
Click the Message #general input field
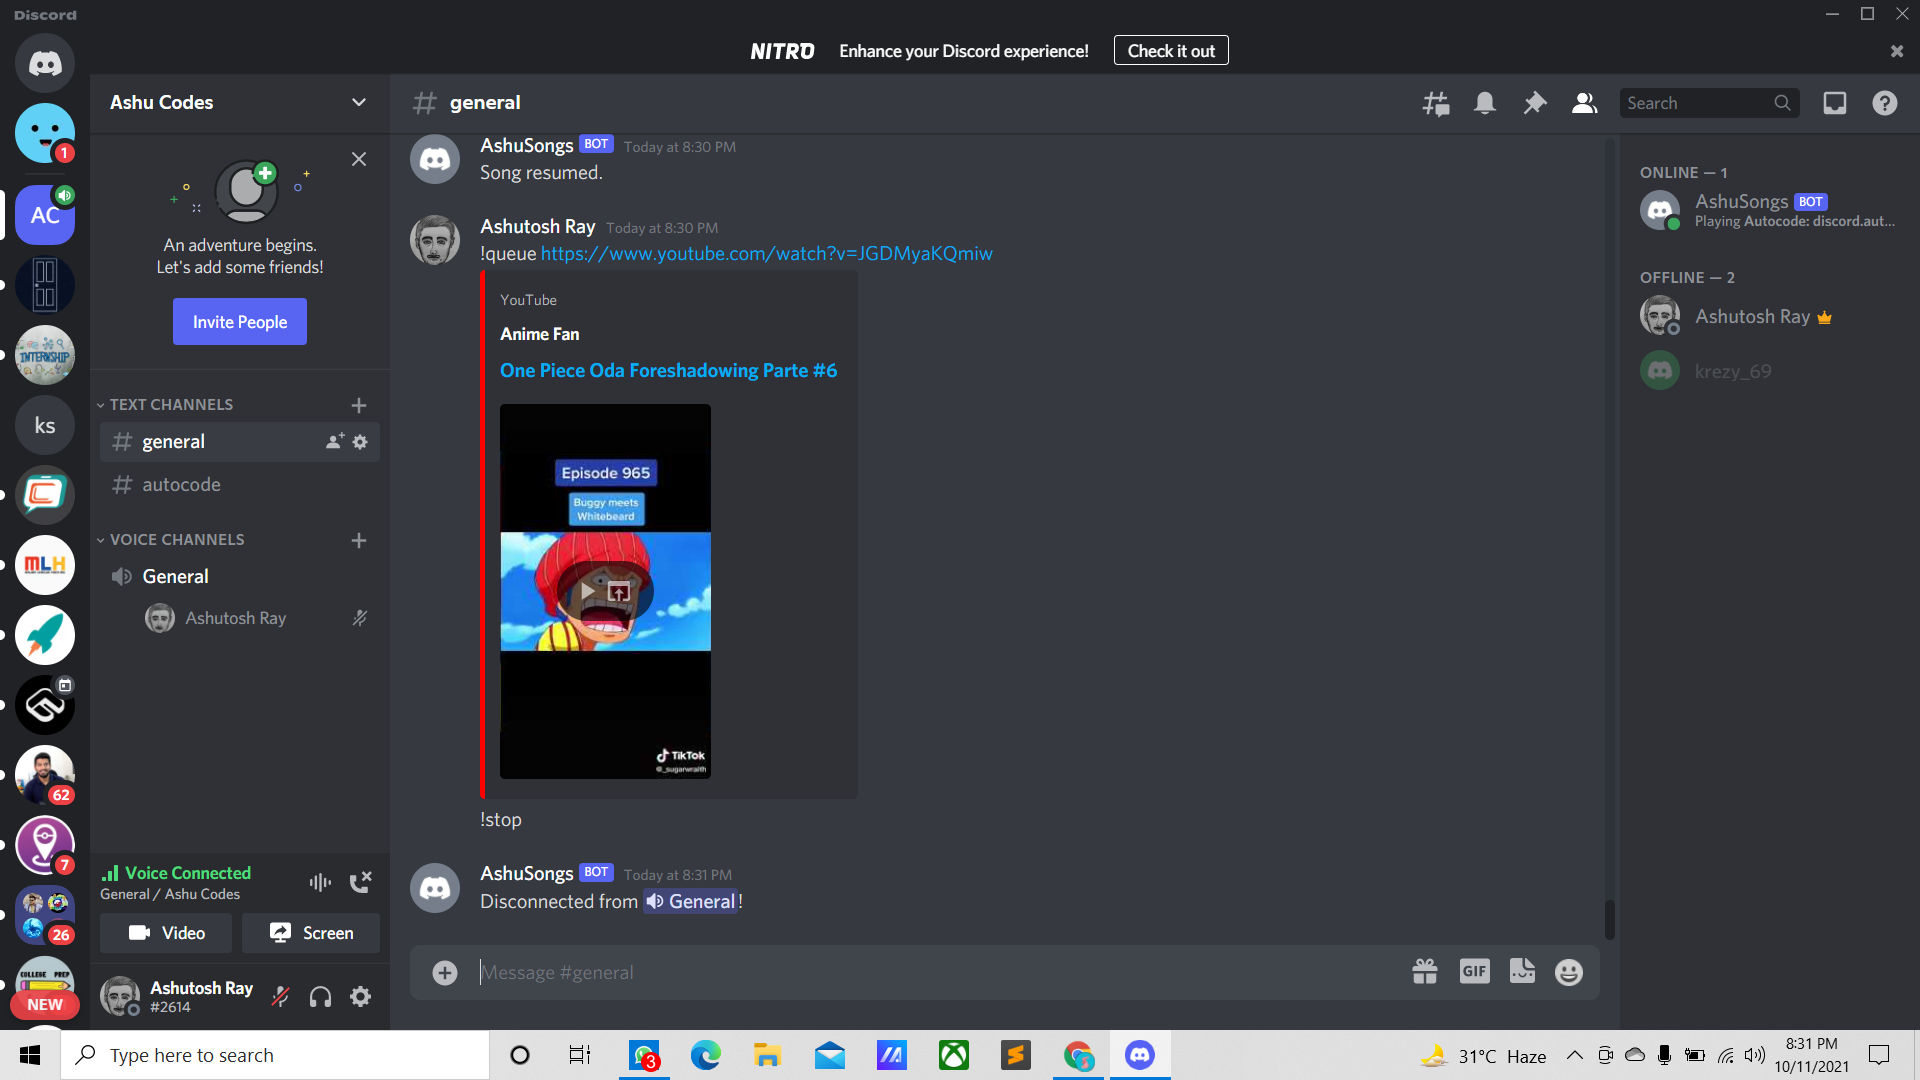coord(900,972)
